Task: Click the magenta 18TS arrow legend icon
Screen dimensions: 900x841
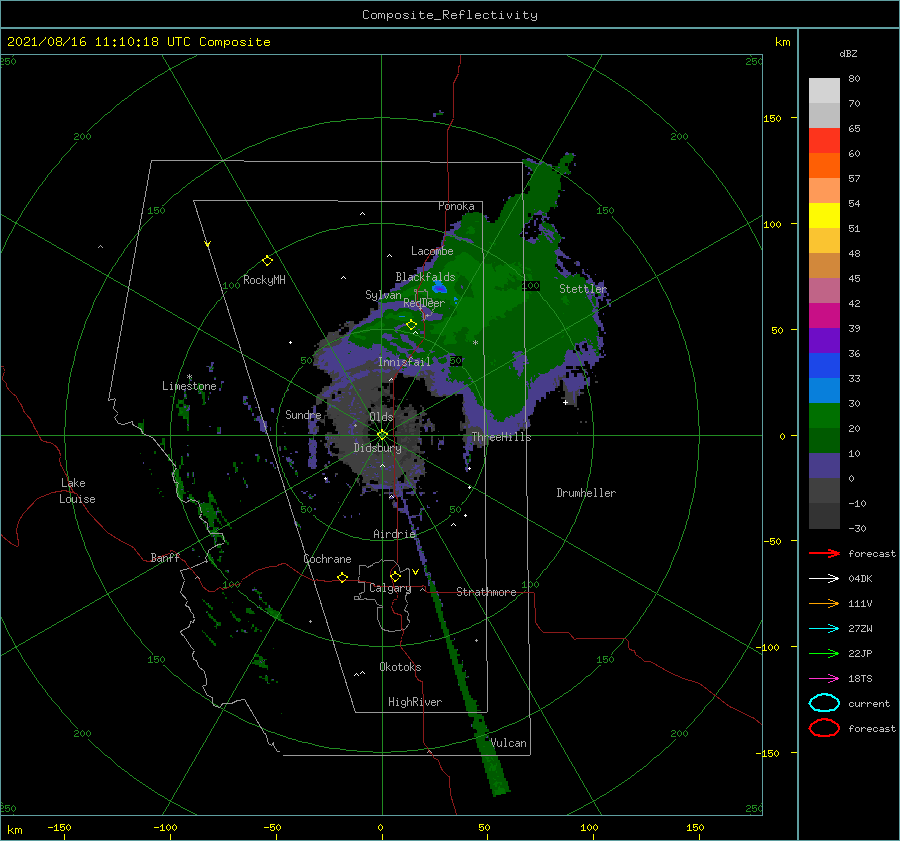Action: (824, 678)
